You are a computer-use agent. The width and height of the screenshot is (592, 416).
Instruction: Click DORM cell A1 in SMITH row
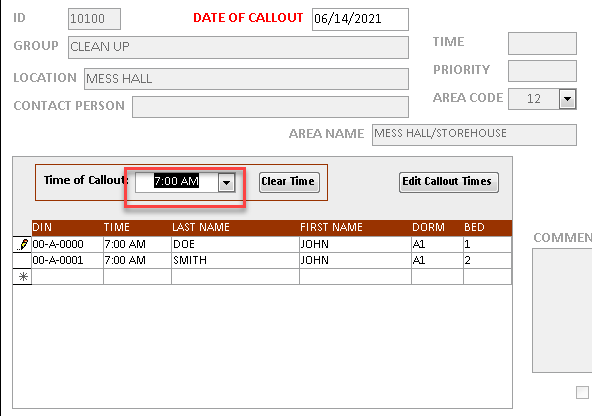(437, 260)
